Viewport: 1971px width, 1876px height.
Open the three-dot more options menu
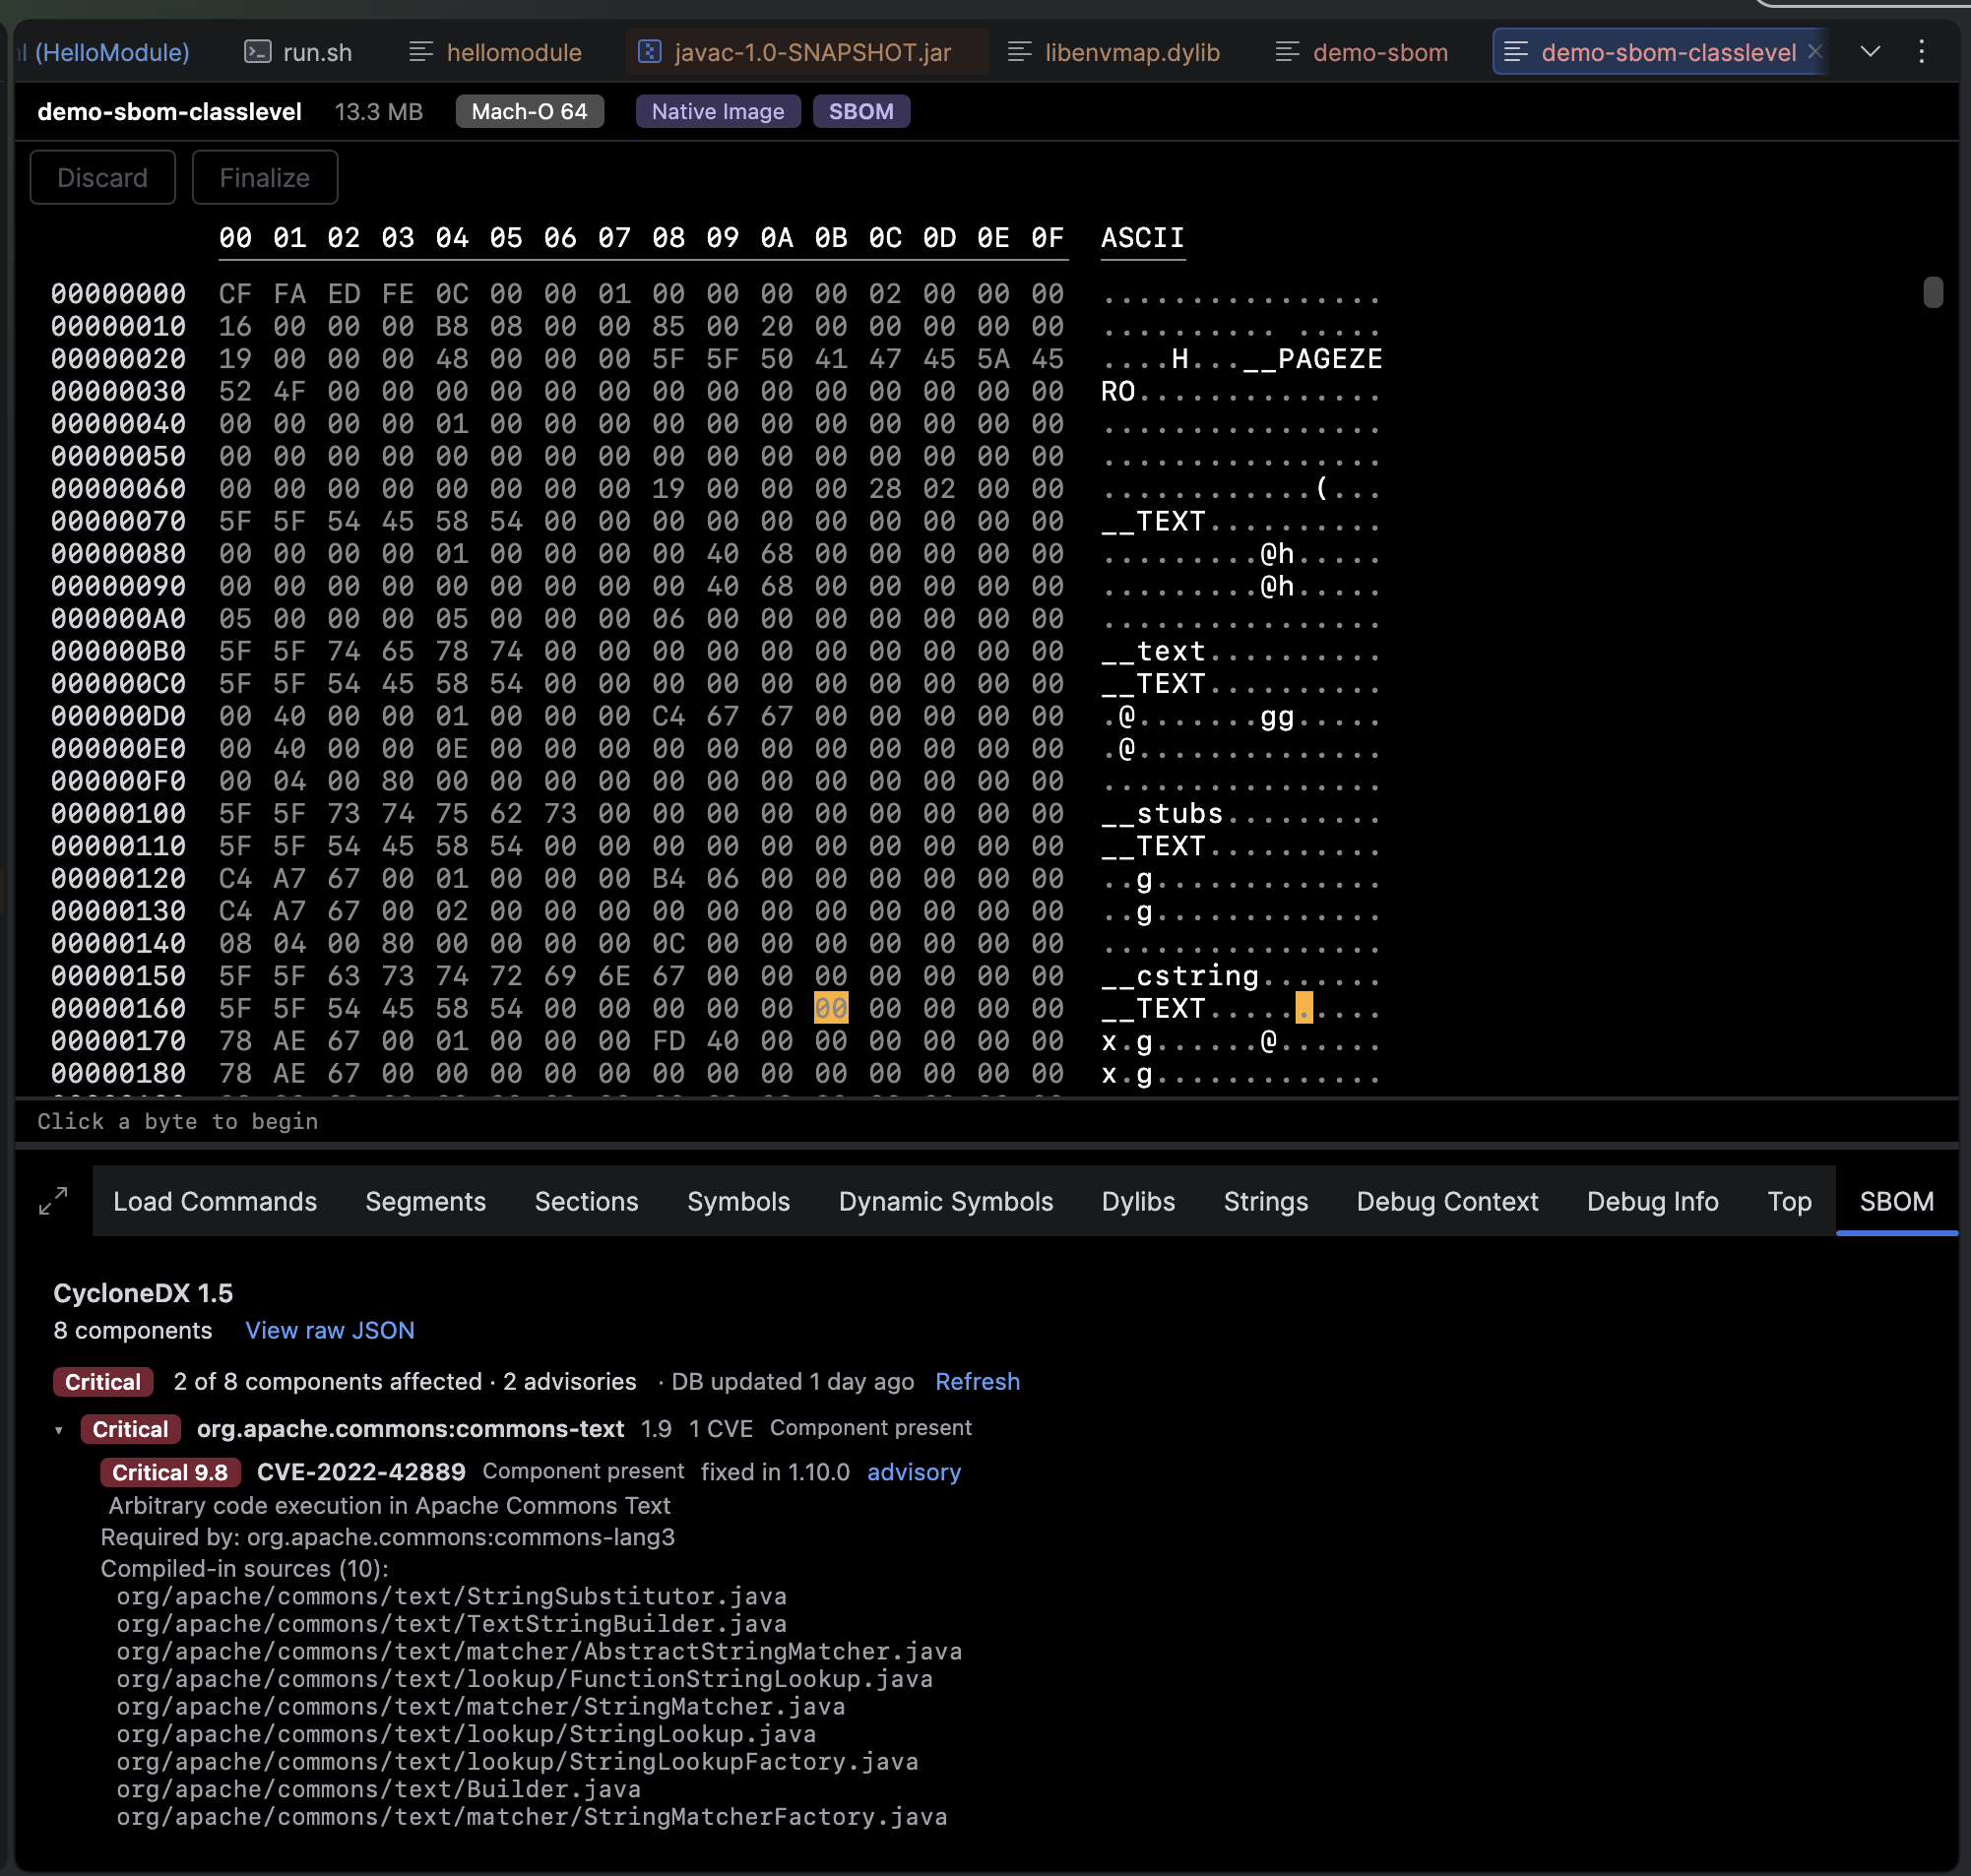click(x=1921, y=51)
